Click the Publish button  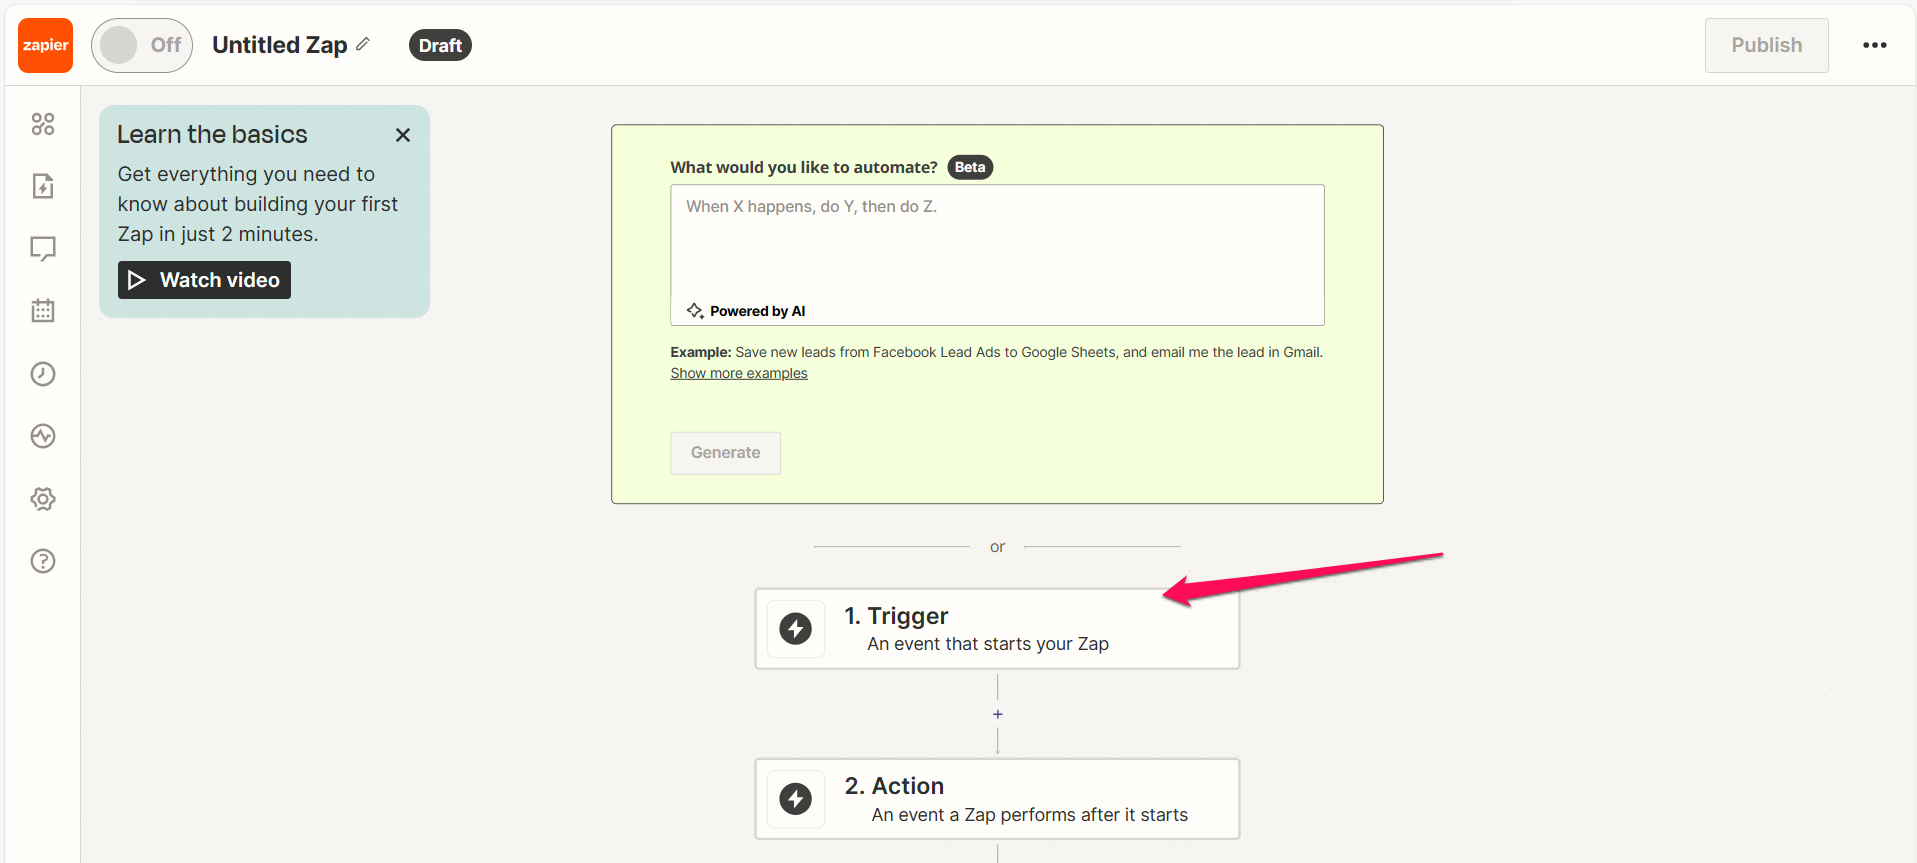pos(1766,45)
